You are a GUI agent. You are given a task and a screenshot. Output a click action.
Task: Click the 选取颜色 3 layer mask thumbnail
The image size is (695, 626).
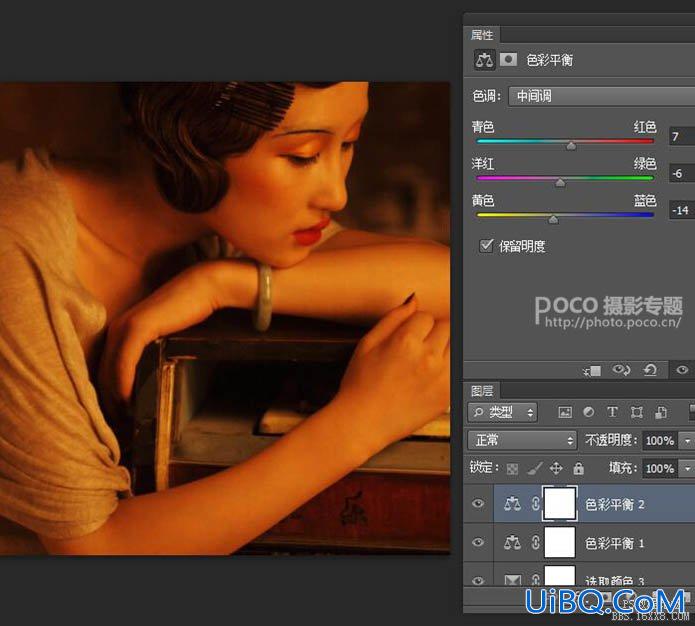point(560,575)
